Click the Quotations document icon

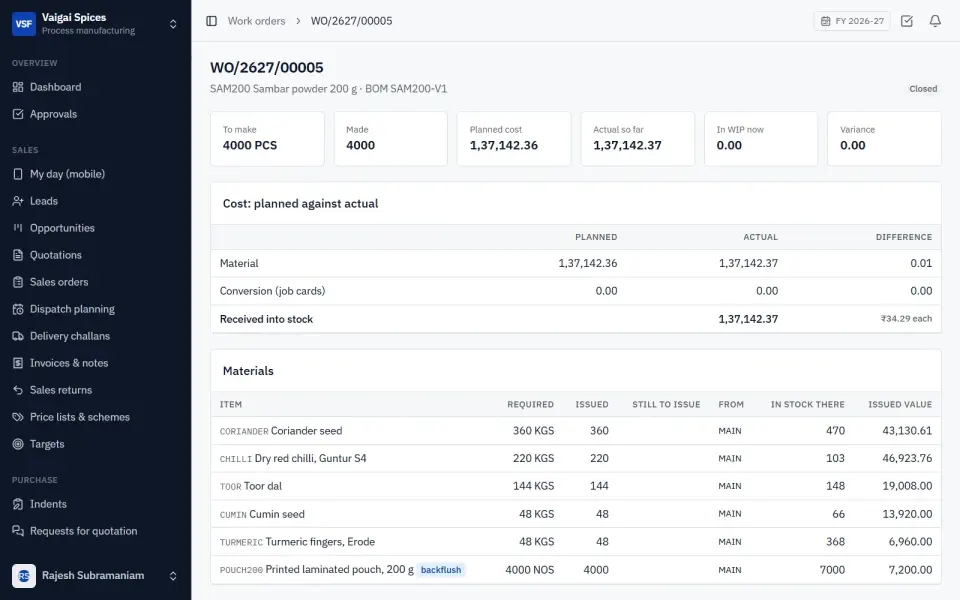point(18,255)
